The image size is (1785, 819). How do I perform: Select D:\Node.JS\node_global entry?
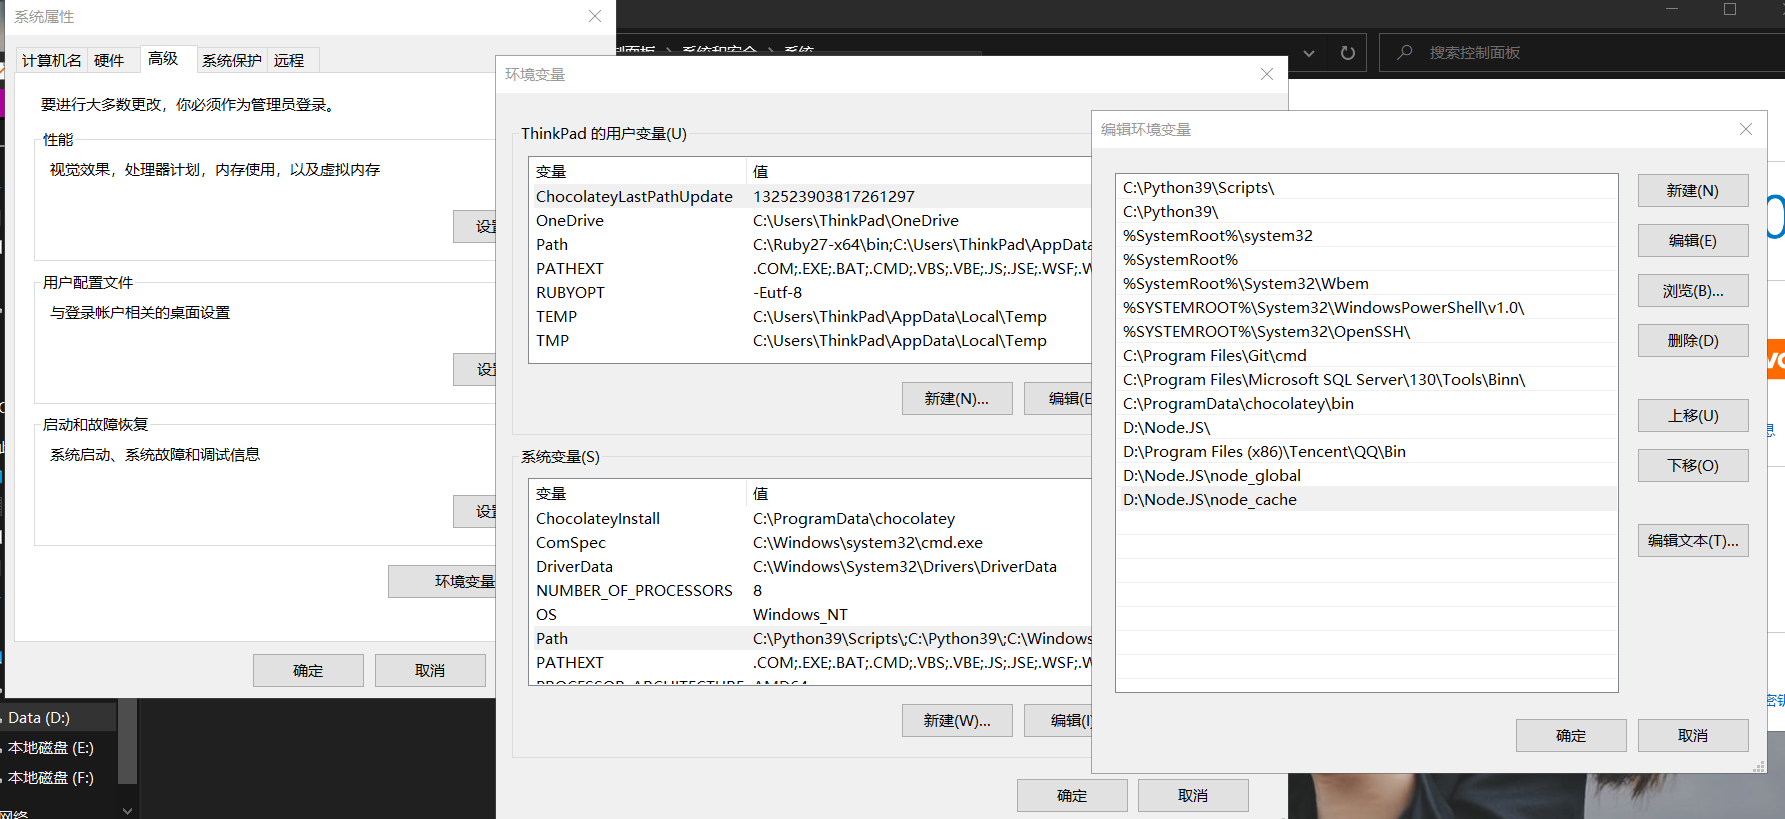pyautogui.click(x=1366, y=475)
